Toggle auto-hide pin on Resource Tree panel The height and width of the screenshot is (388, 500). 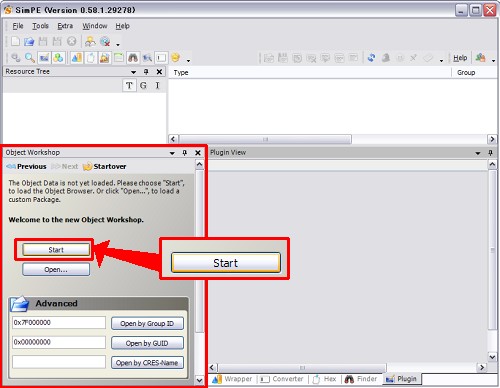point(146,72)
